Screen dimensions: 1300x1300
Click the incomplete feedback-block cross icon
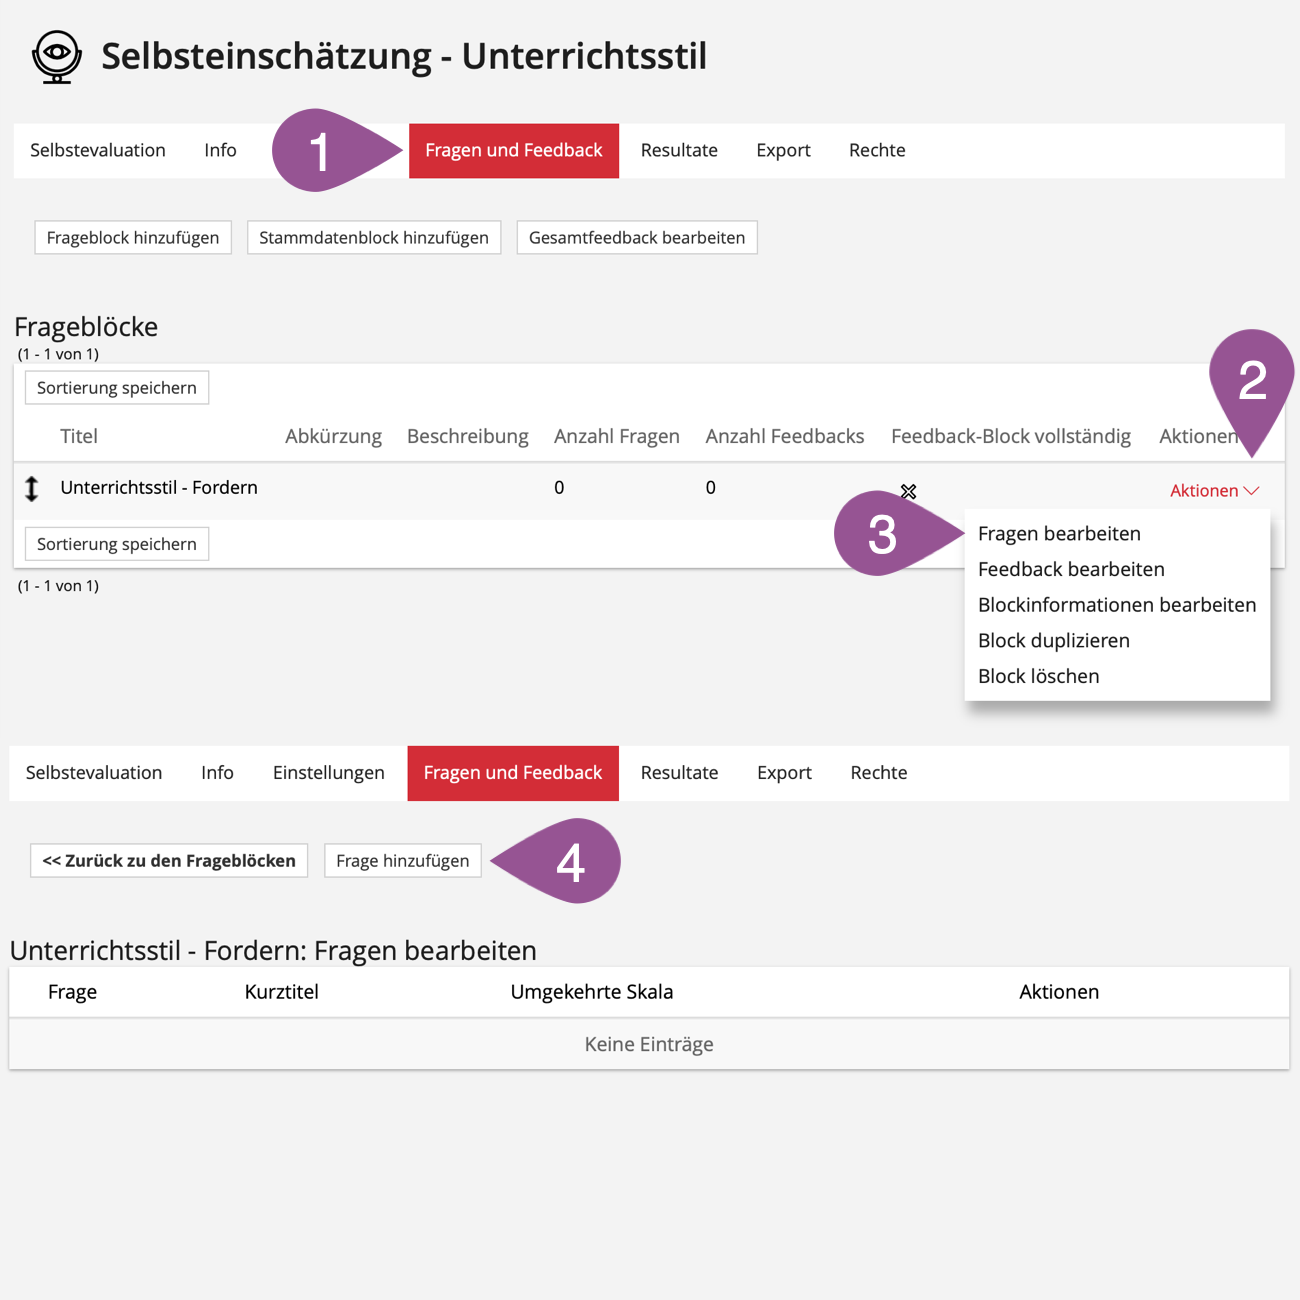point(908,491)
